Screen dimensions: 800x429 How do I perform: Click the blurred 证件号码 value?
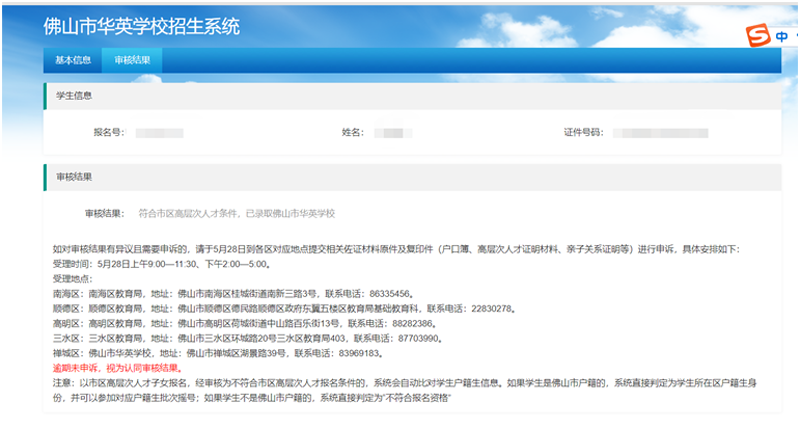[660, 132]
